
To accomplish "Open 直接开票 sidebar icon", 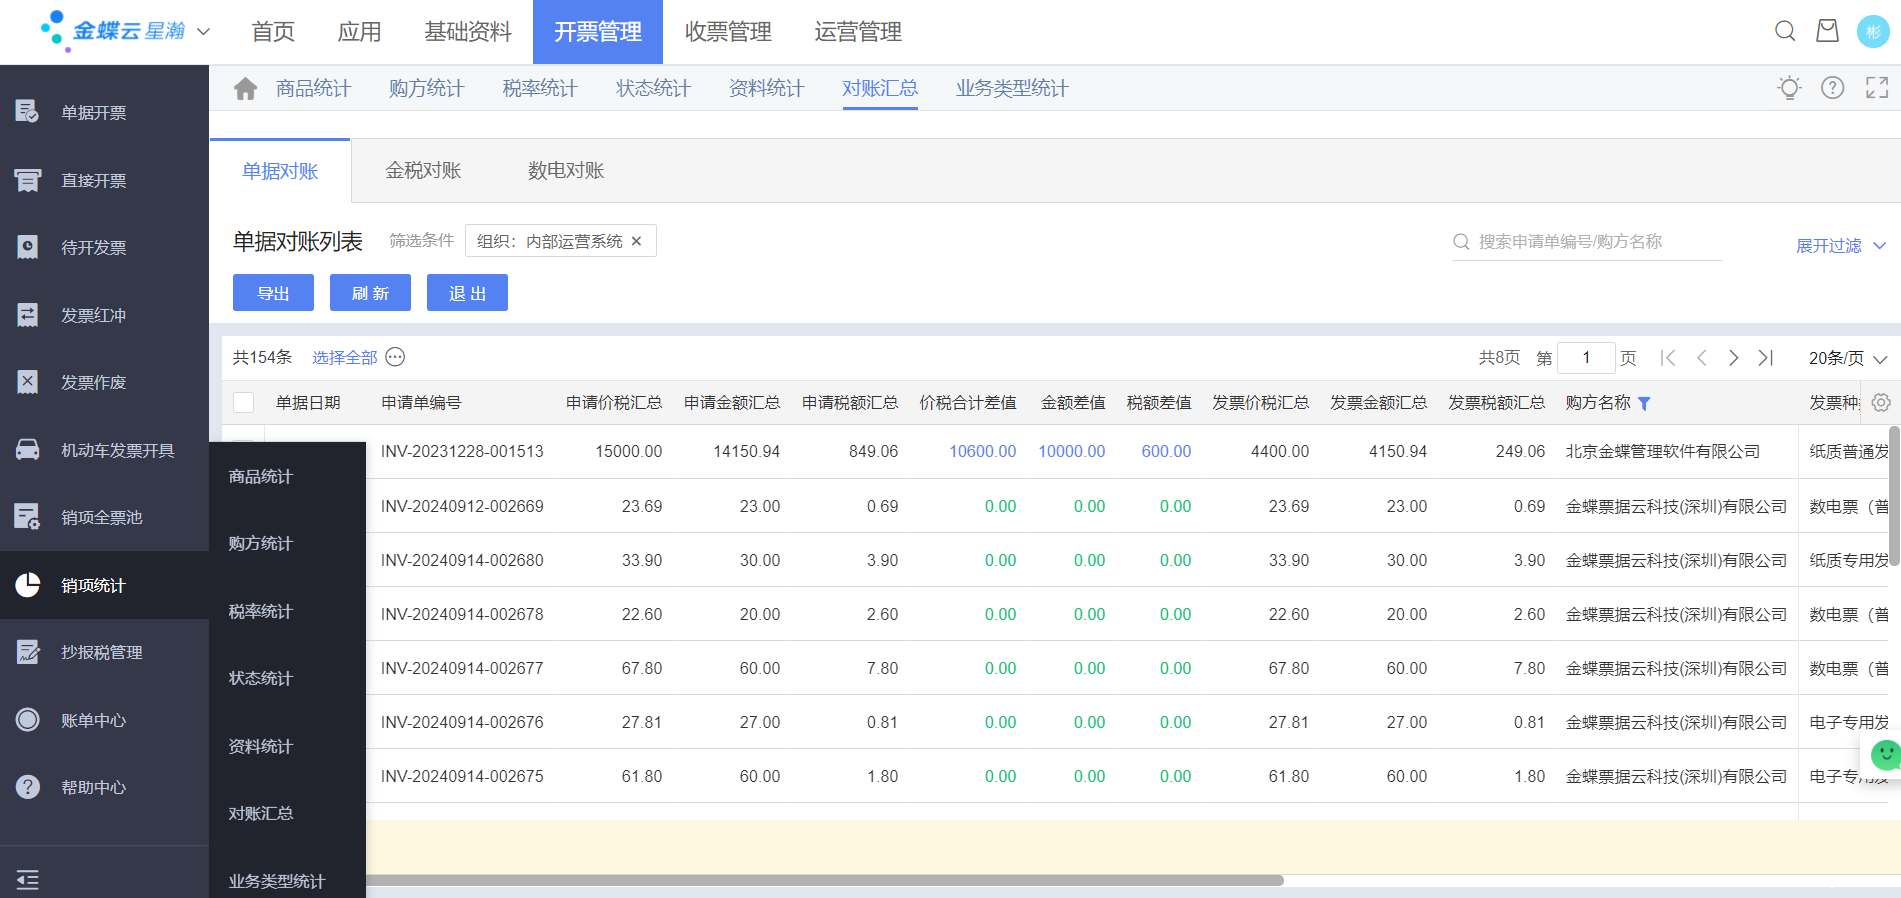I will (x=27, y=180).
